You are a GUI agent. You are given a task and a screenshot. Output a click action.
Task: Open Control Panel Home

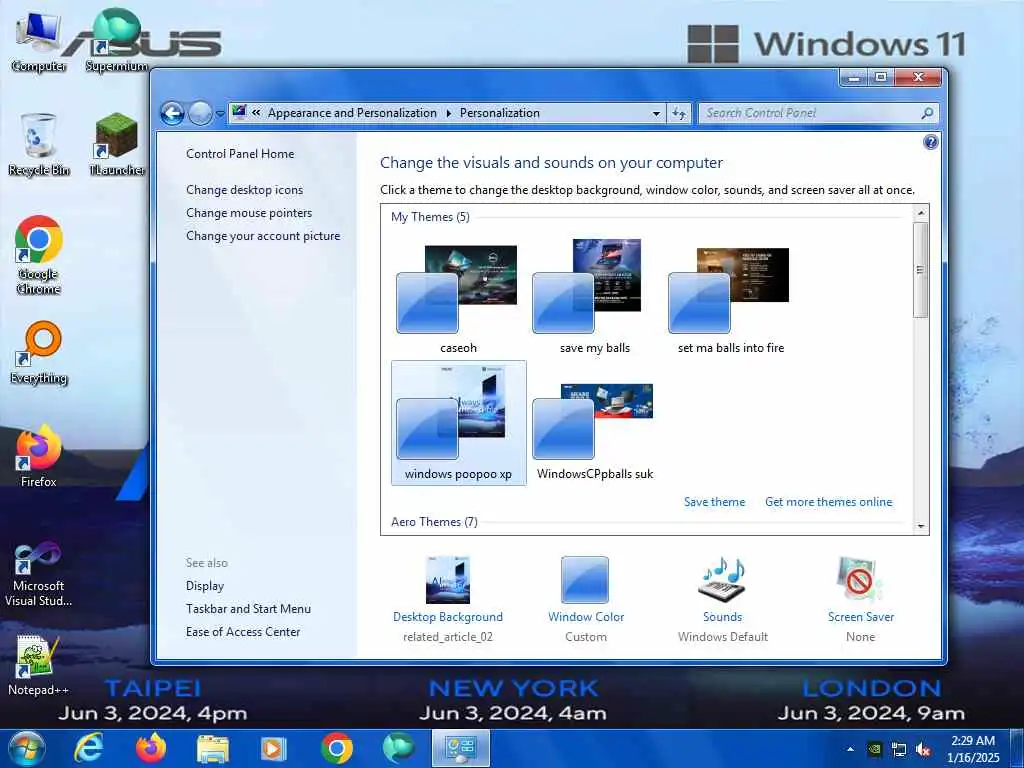(x=240, y=154)
